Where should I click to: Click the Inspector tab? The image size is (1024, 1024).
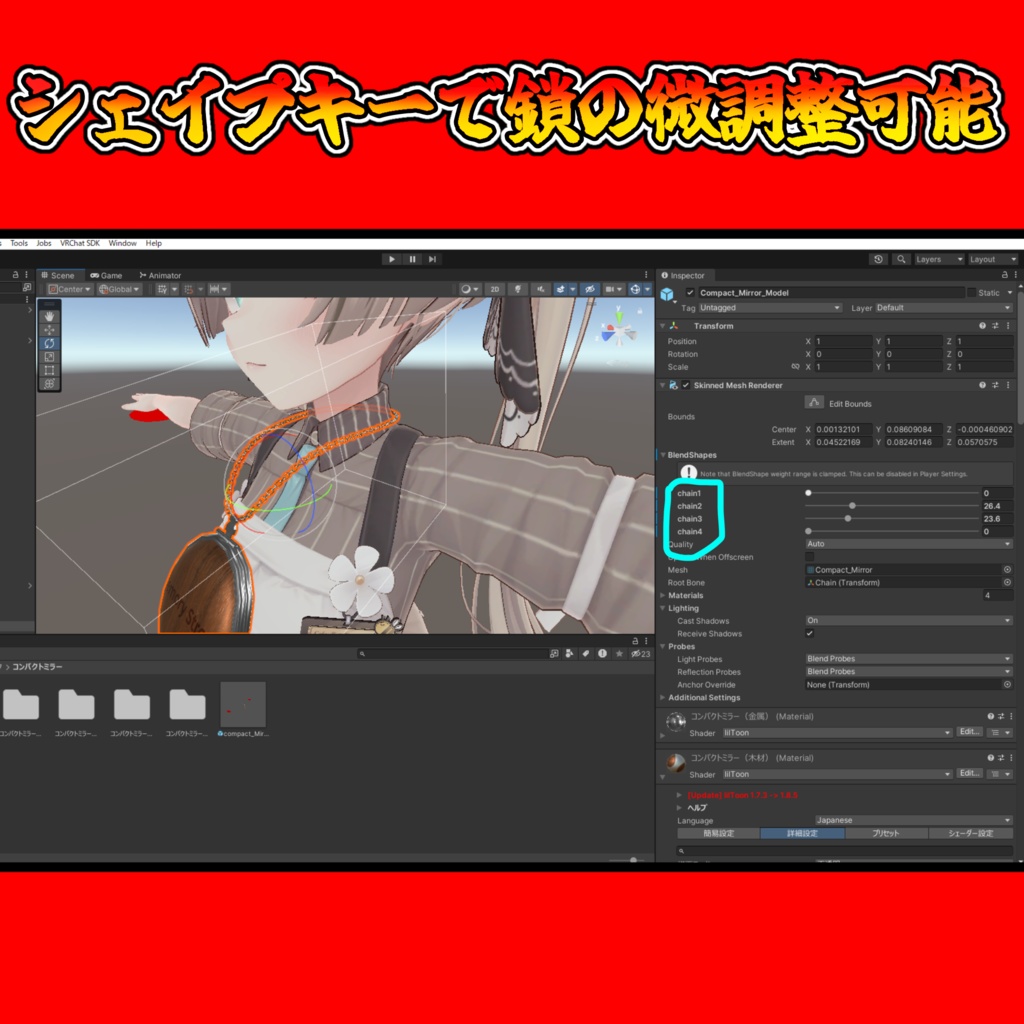tap(683, 276)
